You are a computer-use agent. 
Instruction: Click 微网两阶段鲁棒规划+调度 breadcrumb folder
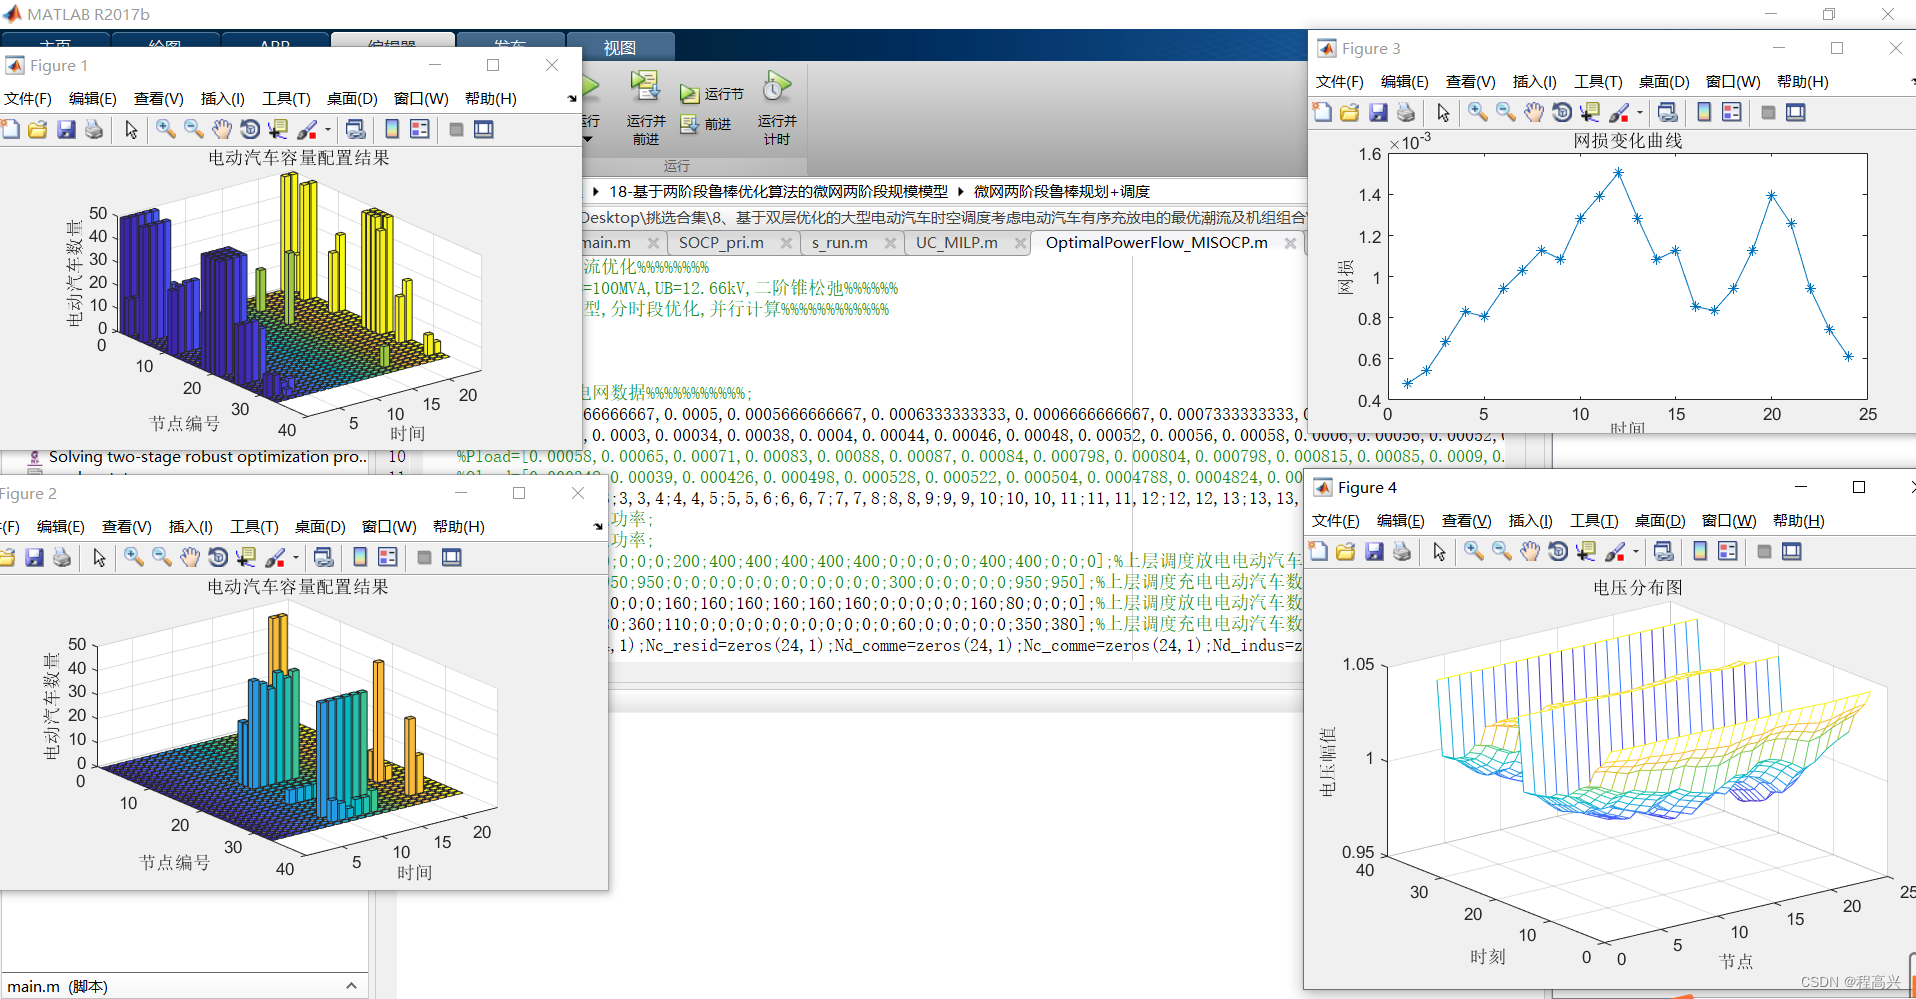point(1062,191)
